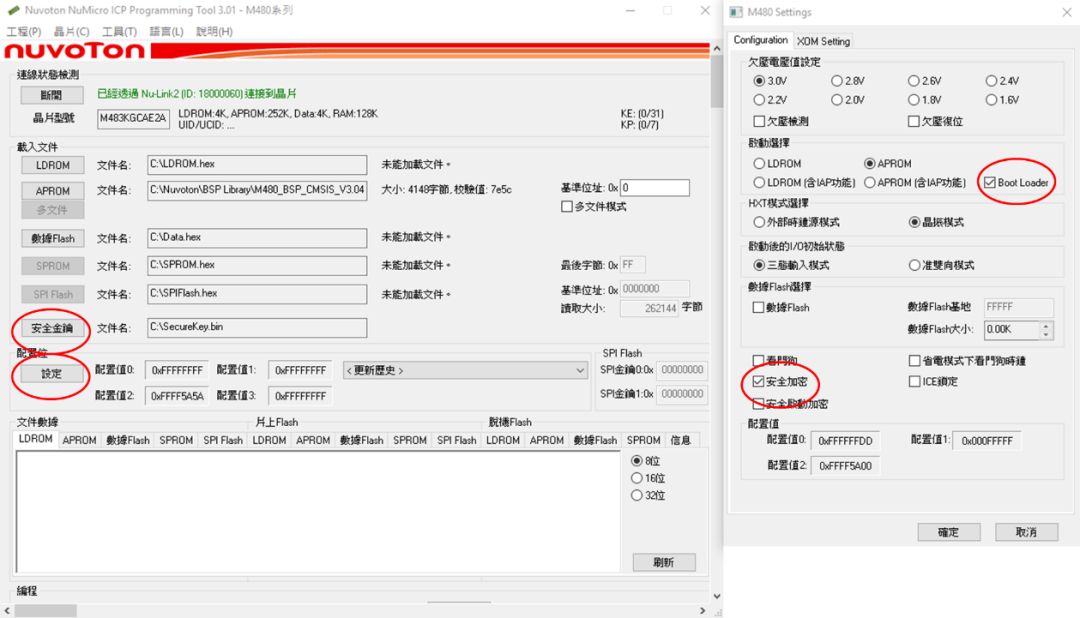Click the 數據Flash load file button
1080x618 pixels.
coord(52,238)
